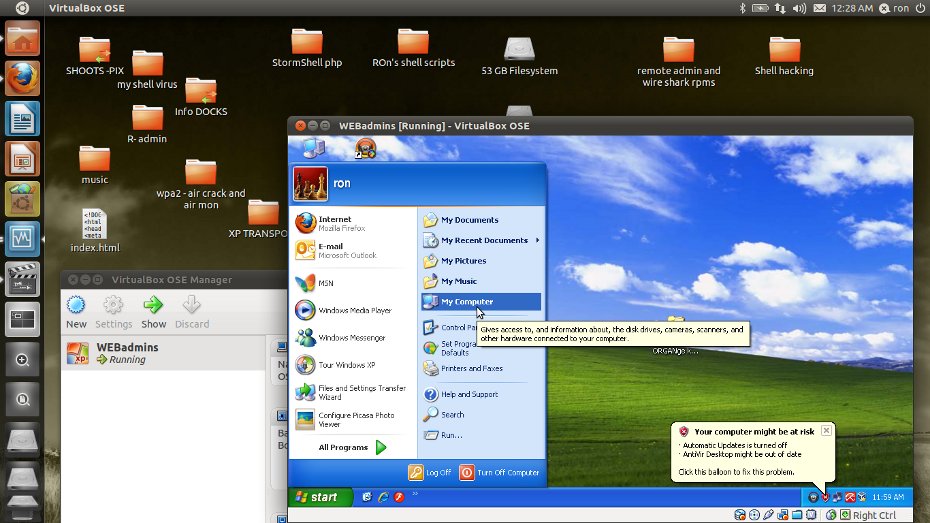
Task: Select the 'my shell virus' desktop folder
Action: coord(147,70)
